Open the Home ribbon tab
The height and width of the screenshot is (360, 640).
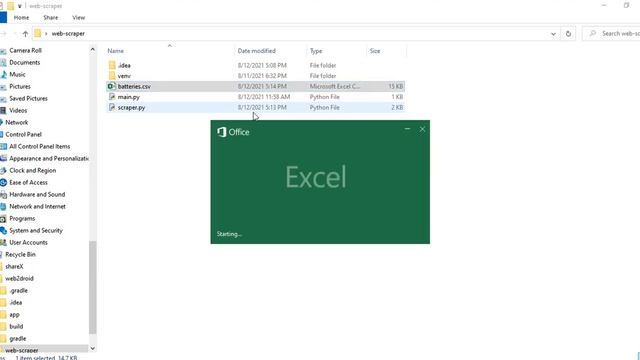21,18
